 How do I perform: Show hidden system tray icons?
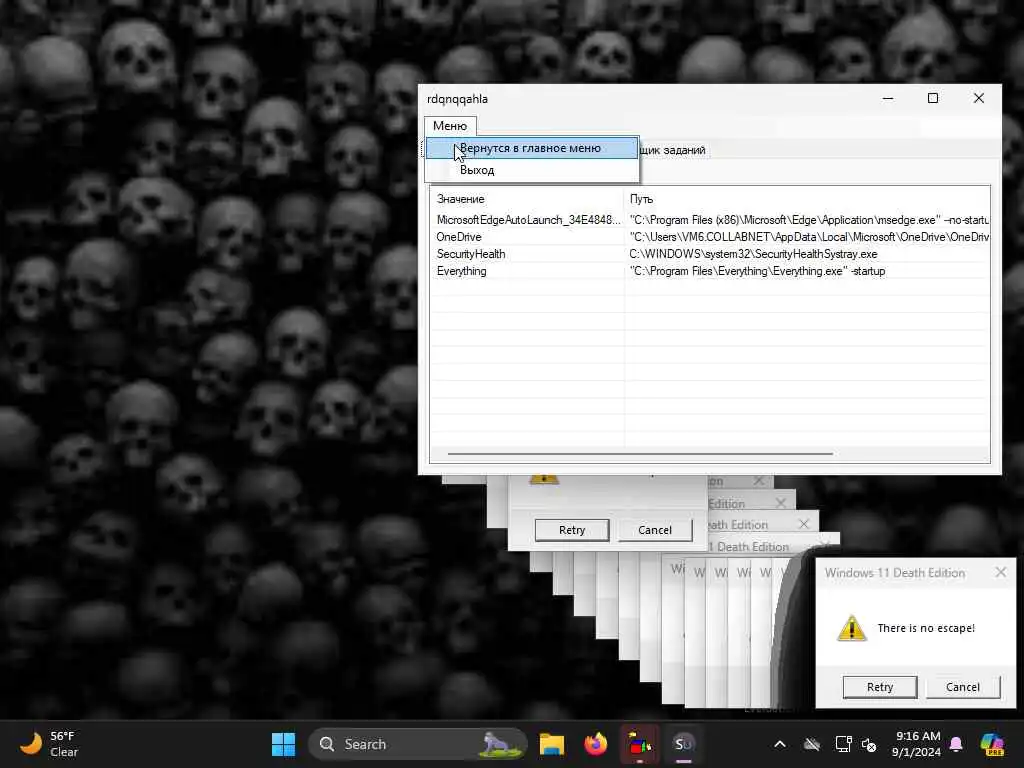click(780, 744)
